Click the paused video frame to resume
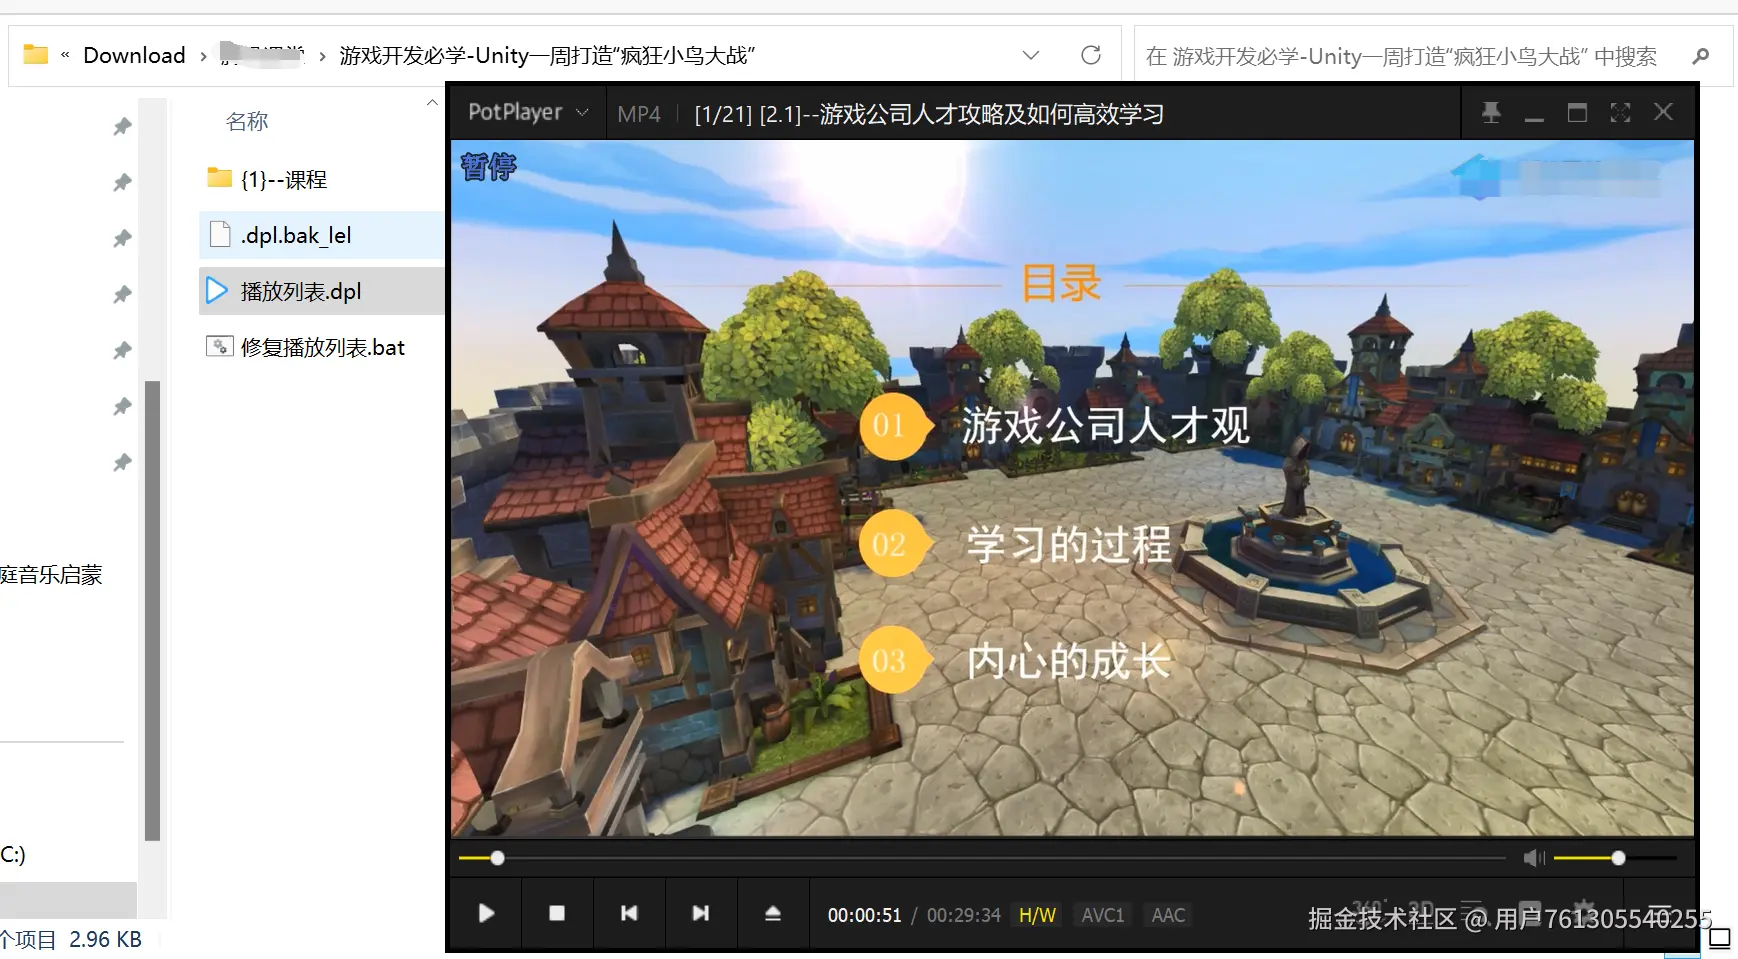Viewport: 1738px width, 959px height. 1072,488
